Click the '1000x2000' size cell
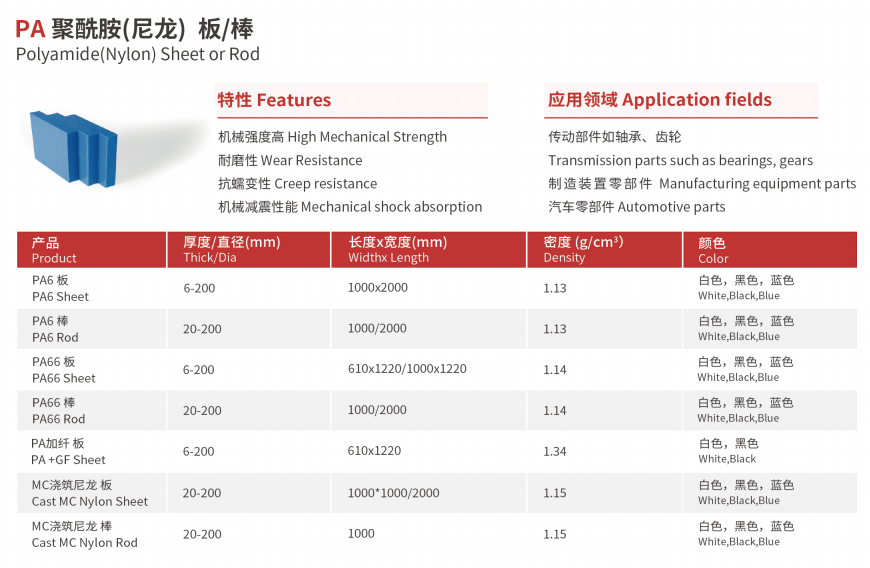 (378, 287)
